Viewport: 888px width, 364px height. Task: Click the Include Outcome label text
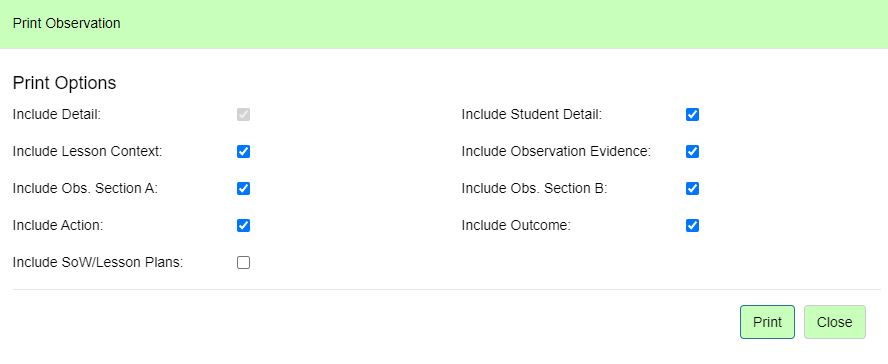(x=516, y=225)
